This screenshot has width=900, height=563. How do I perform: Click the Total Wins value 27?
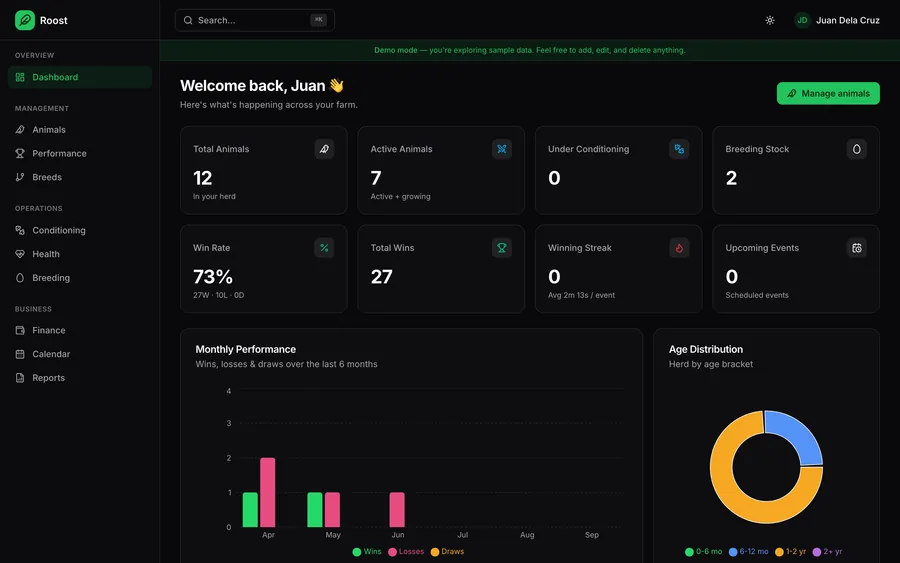(382, 277)
